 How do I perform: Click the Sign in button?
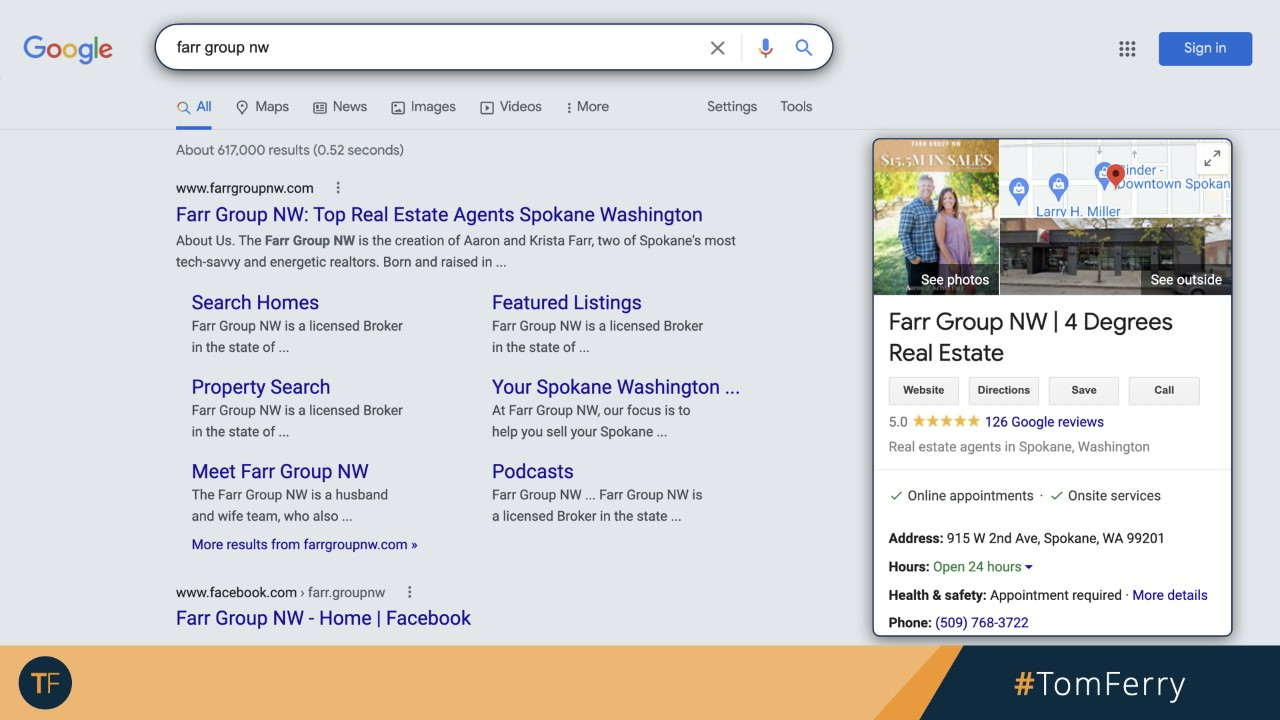[x=1204, y=49]
